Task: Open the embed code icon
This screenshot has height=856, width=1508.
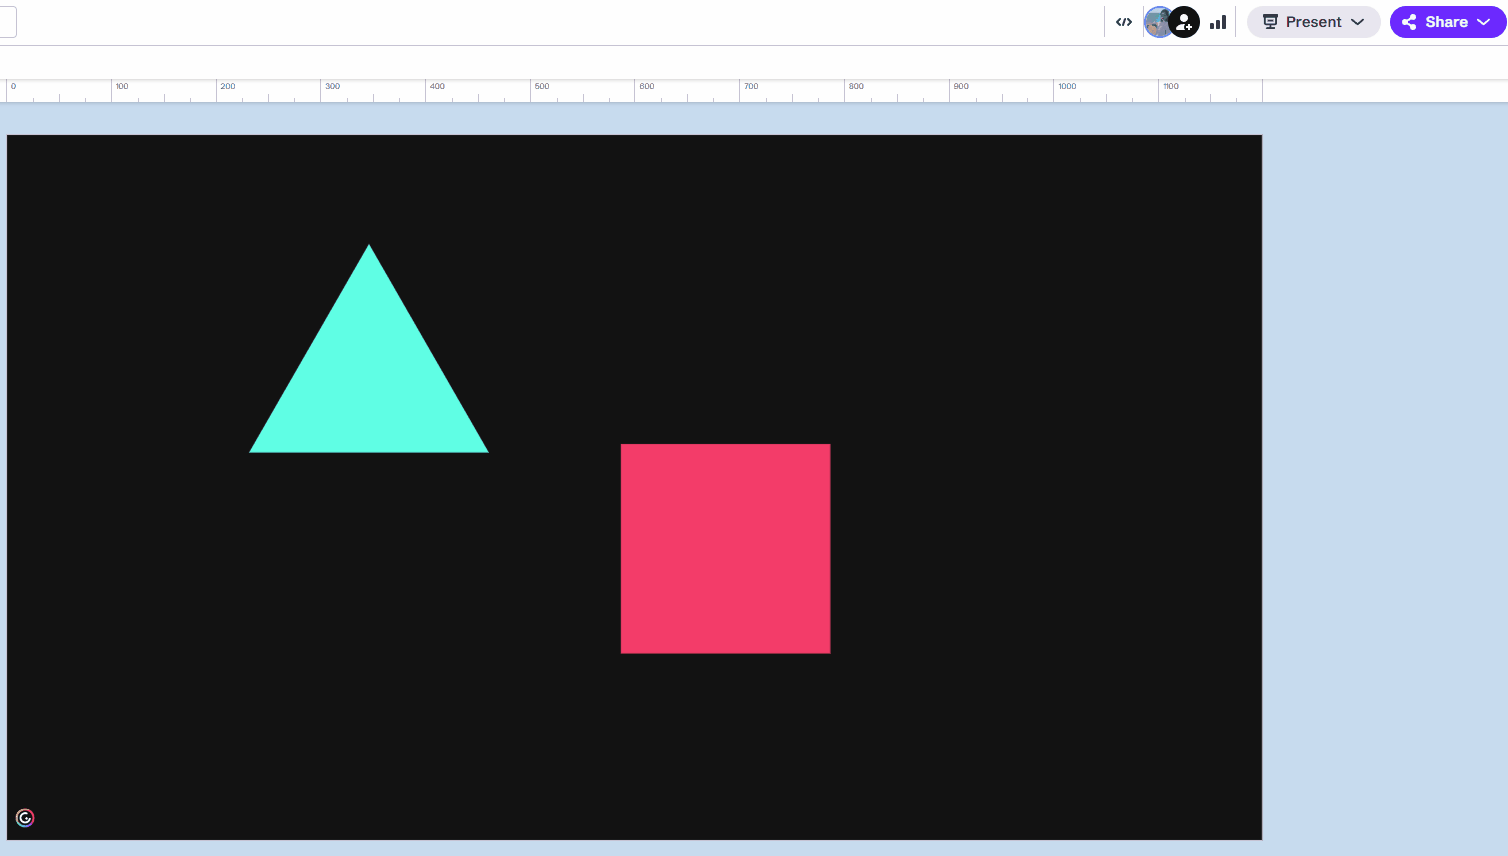Action: (x=1124, y=22)
